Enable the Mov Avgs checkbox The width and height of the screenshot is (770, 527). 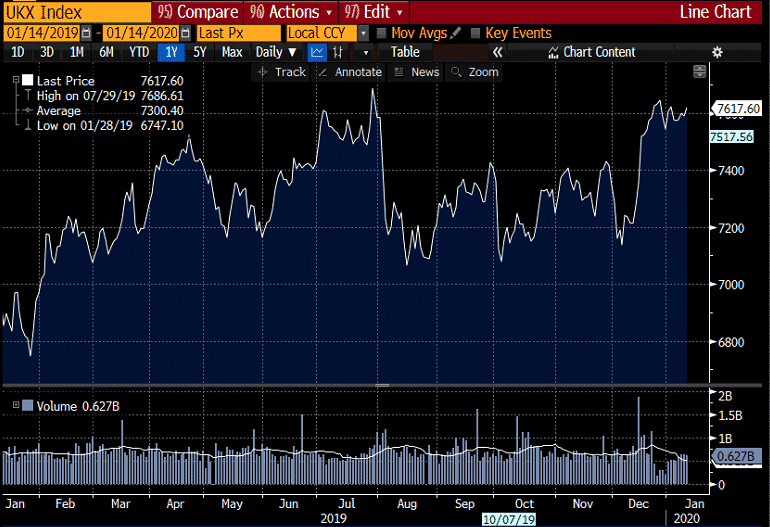[x=382, y=33]
